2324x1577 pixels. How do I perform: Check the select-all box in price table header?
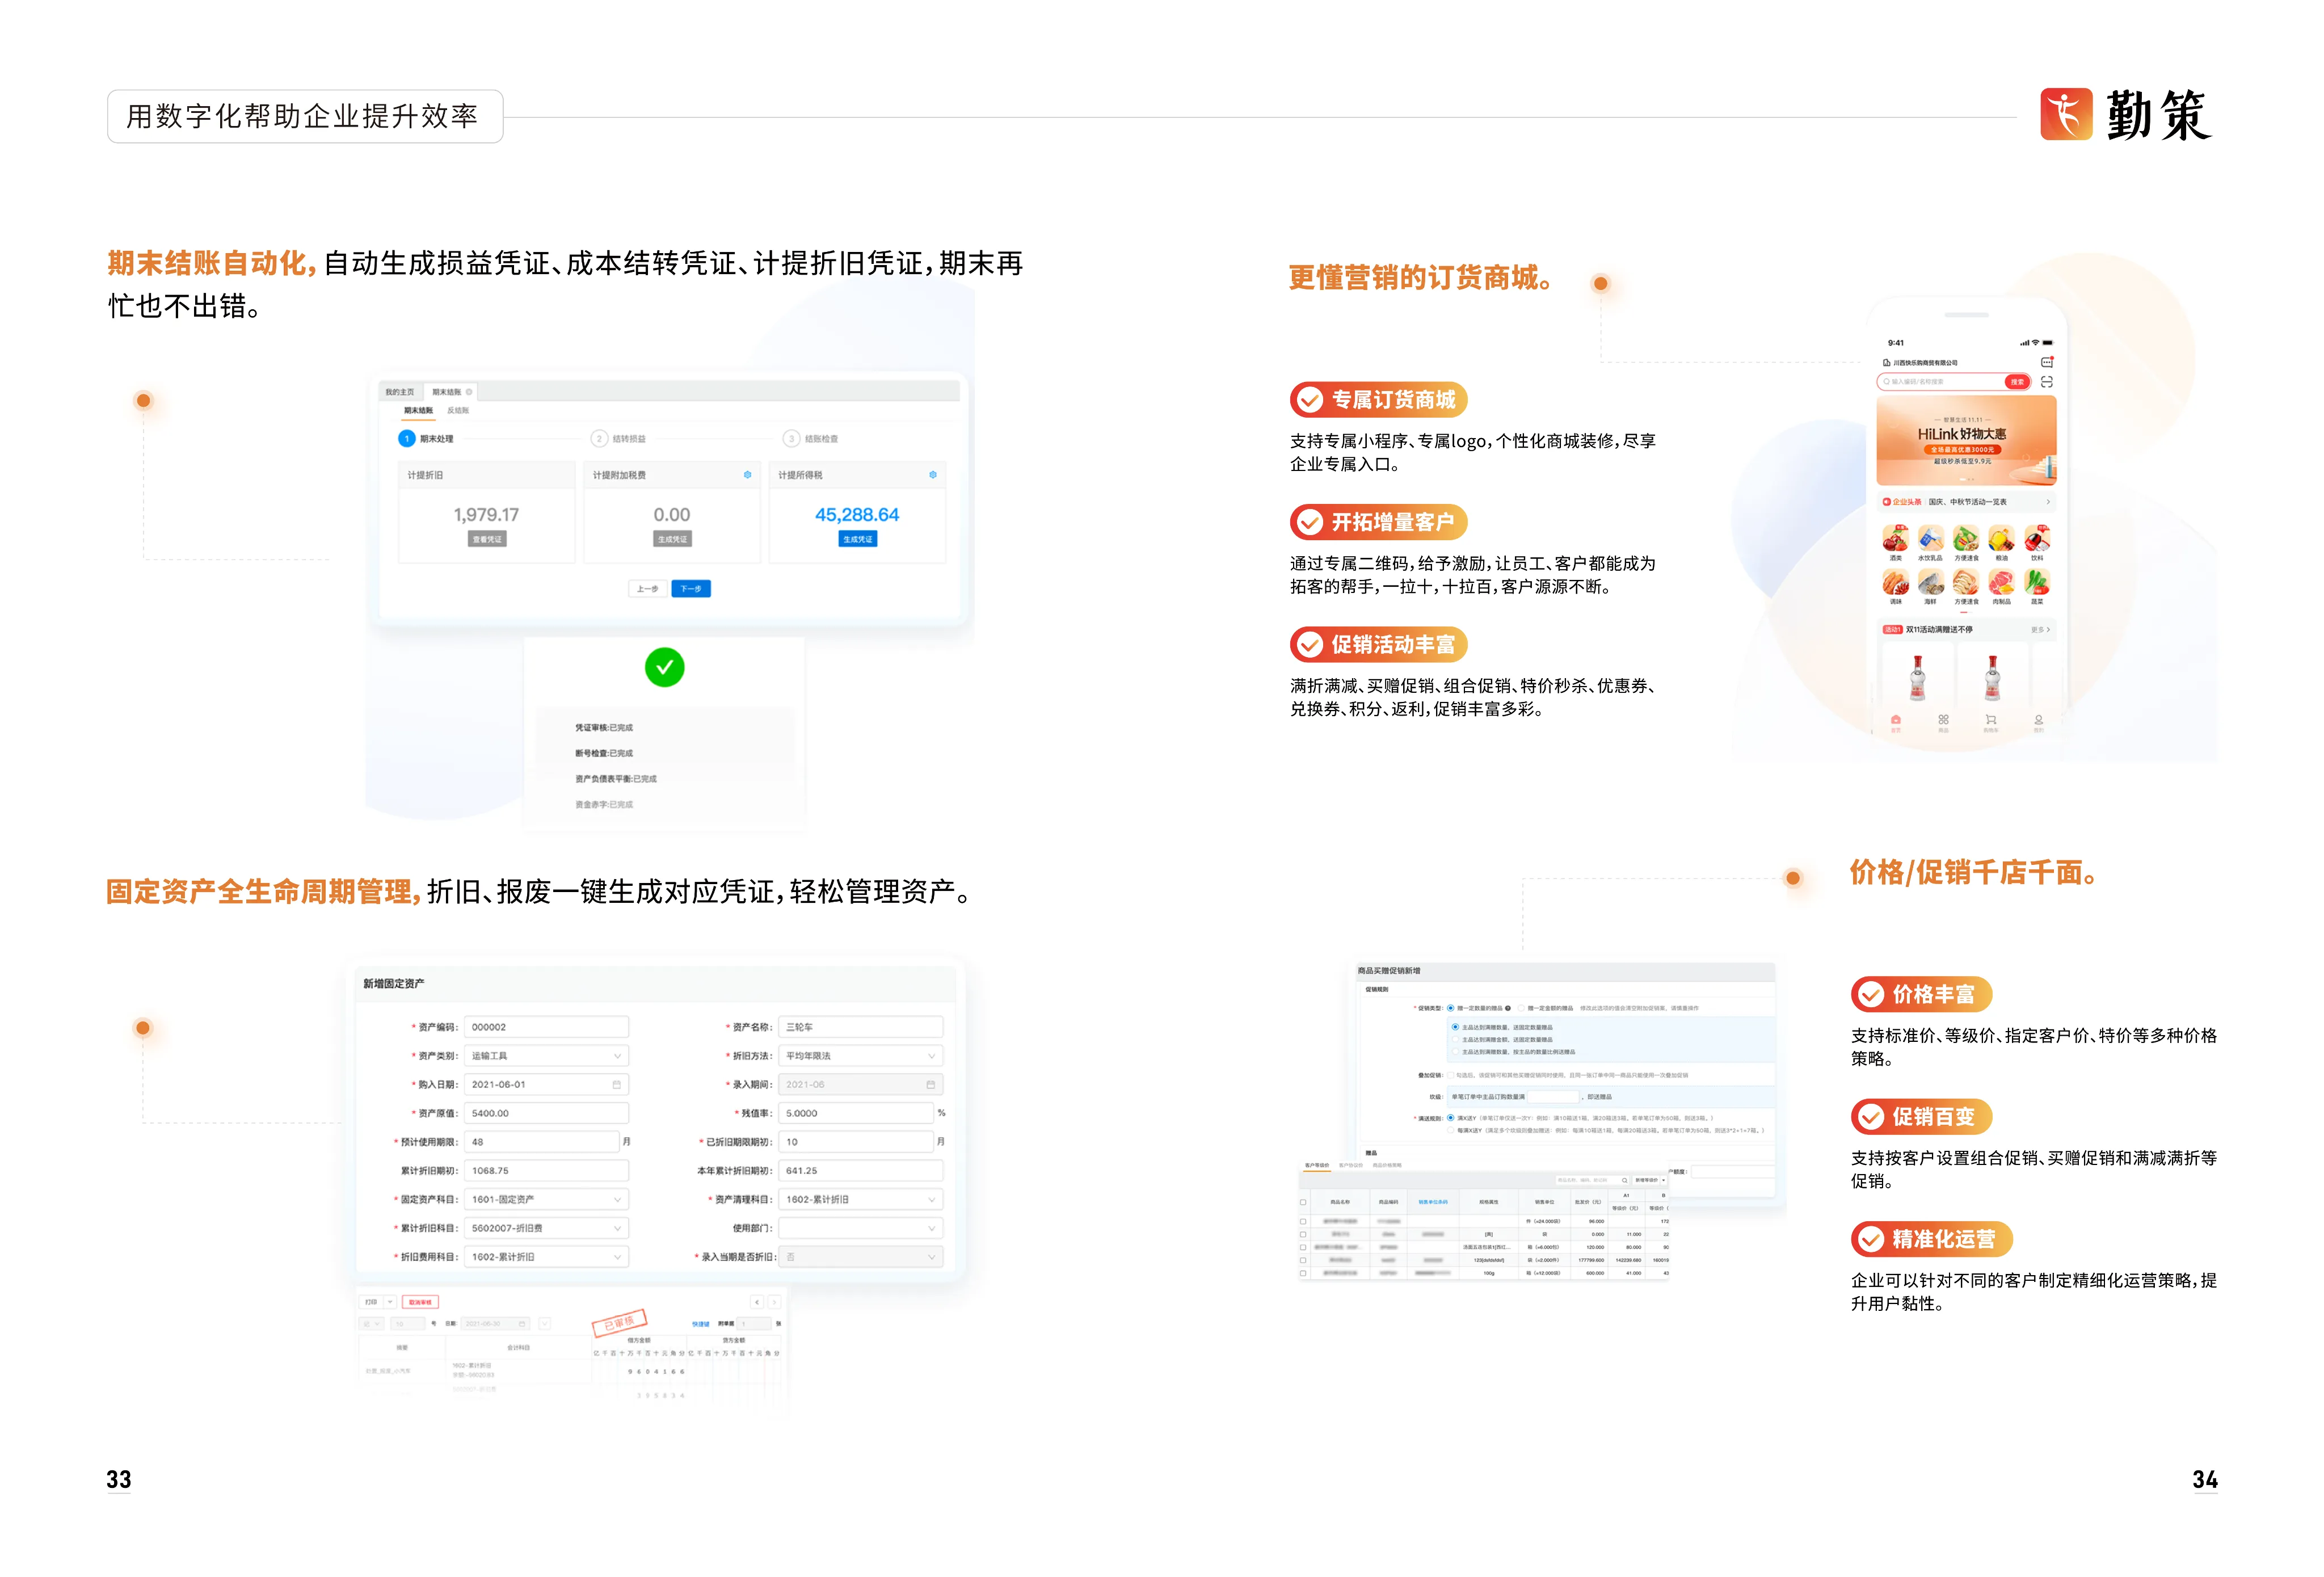[1303, 1202]
